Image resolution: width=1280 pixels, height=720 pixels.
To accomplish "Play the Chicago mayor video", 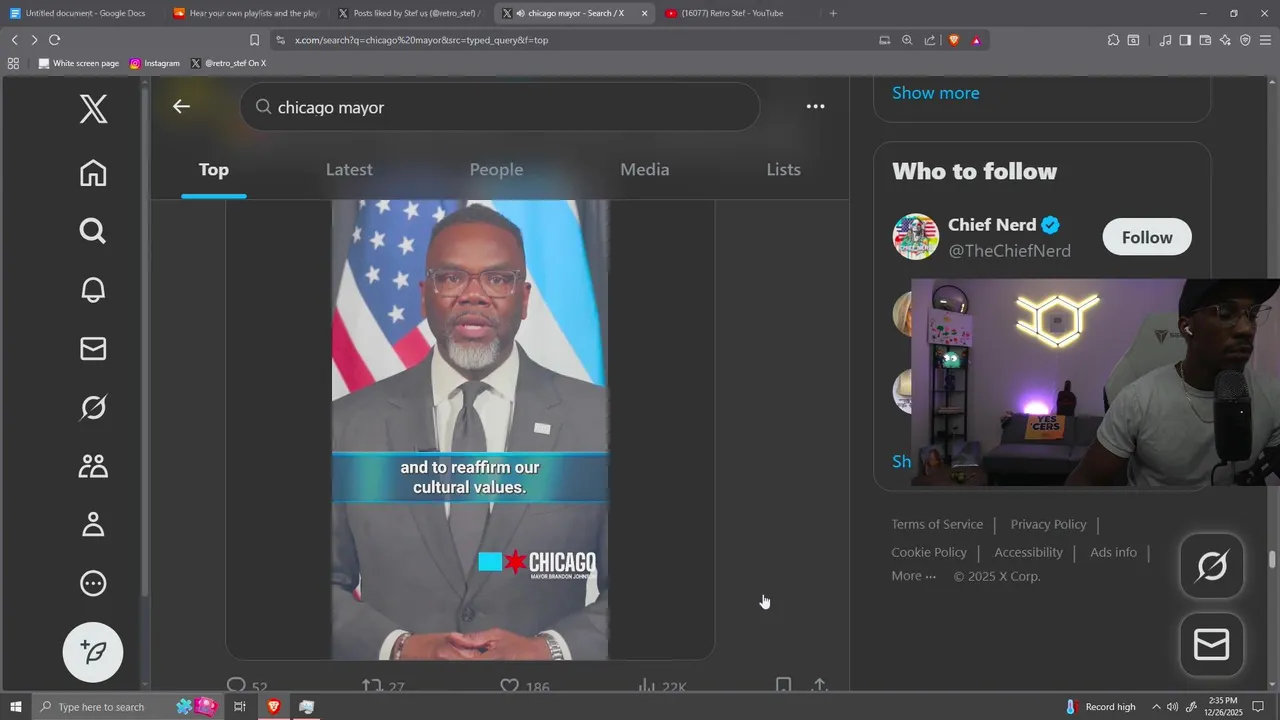I will 470,430.
